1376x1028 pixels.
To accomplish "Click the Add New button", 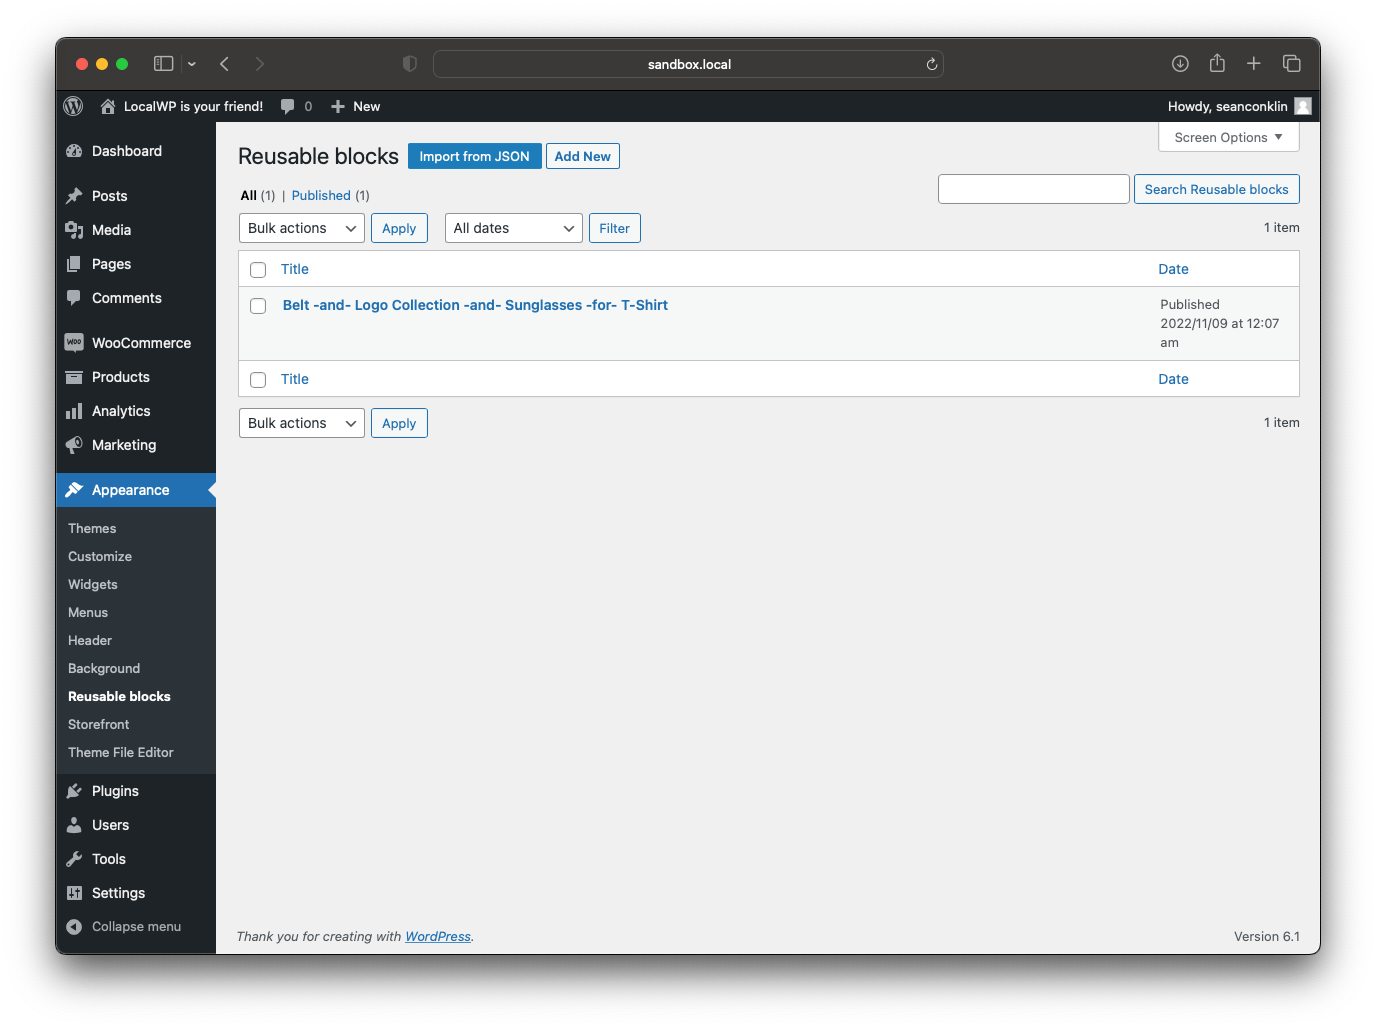I will point(583,156).
